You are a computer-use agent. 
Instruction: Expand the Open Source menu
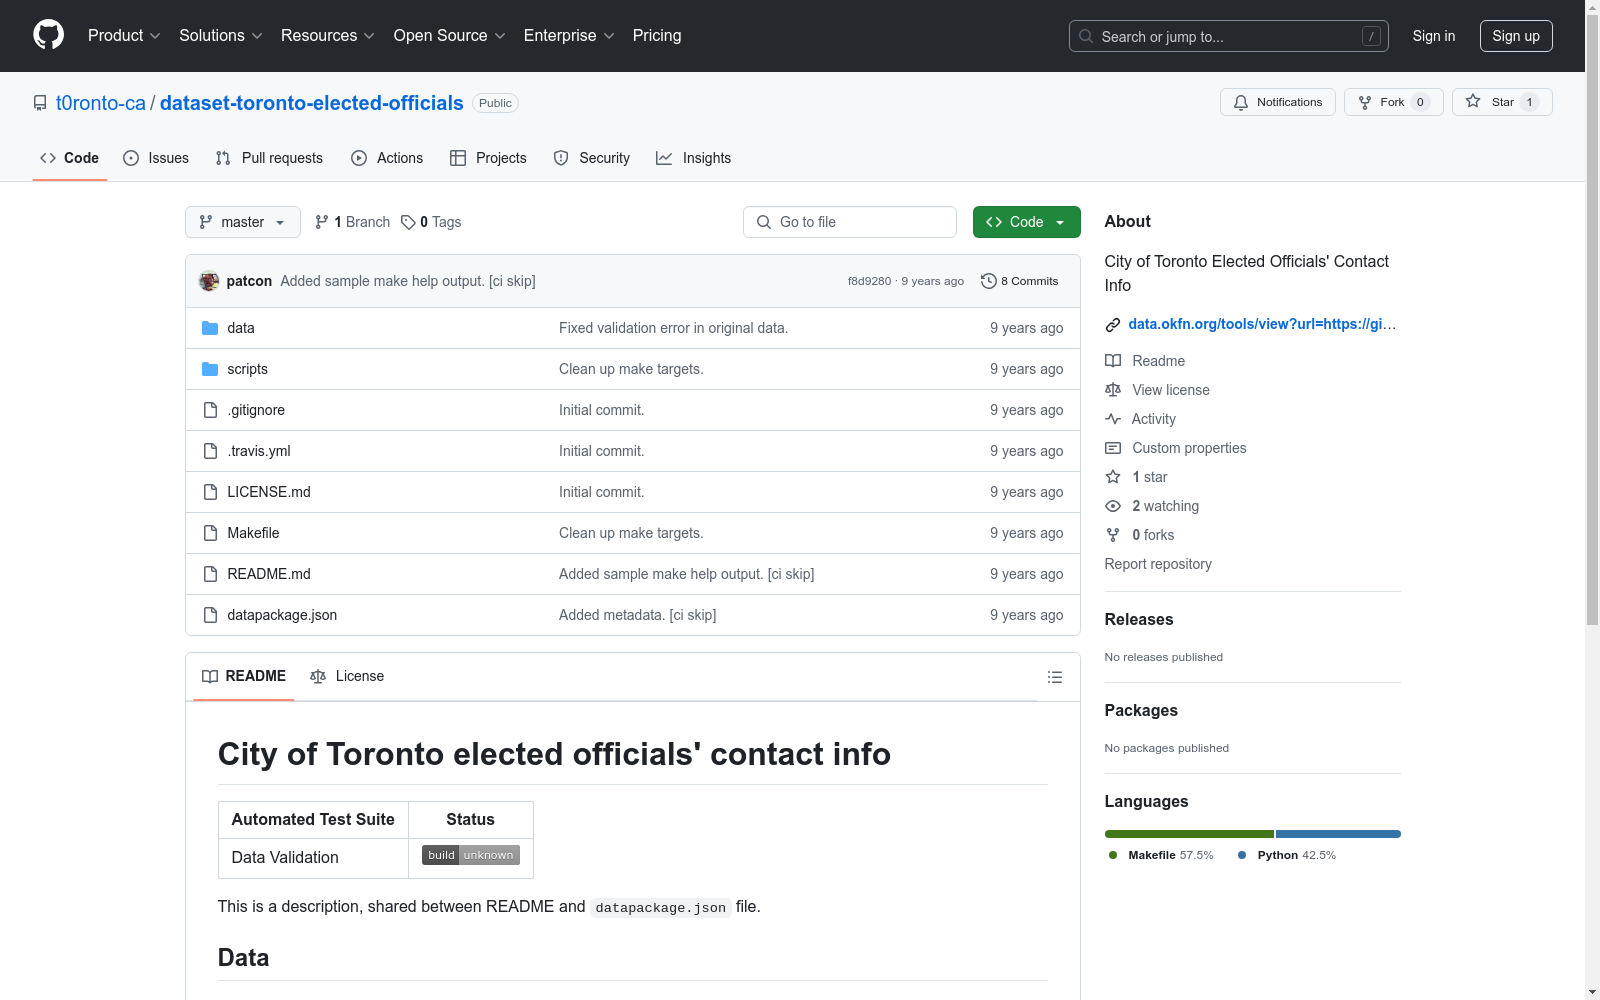[x=450, y=36]
